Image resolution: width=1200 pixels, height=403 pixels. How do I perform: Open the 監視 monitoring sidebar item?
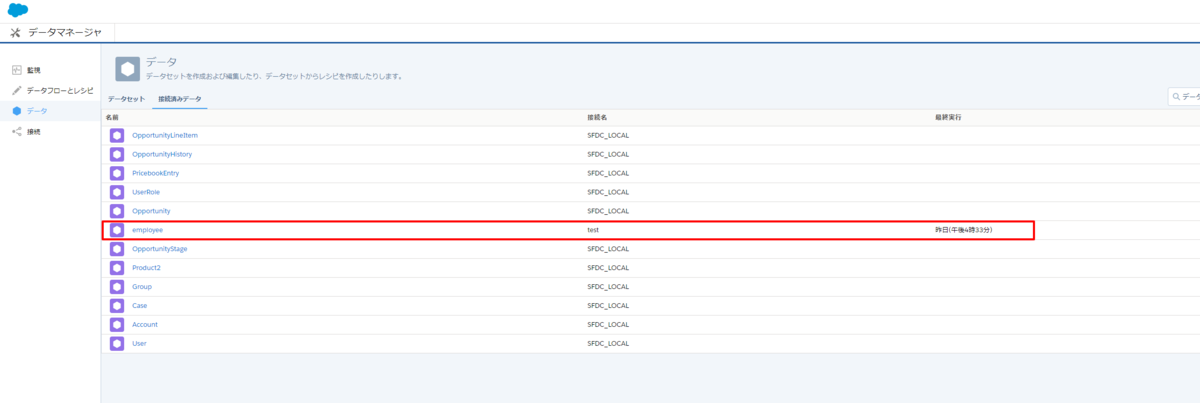[34, 70]
